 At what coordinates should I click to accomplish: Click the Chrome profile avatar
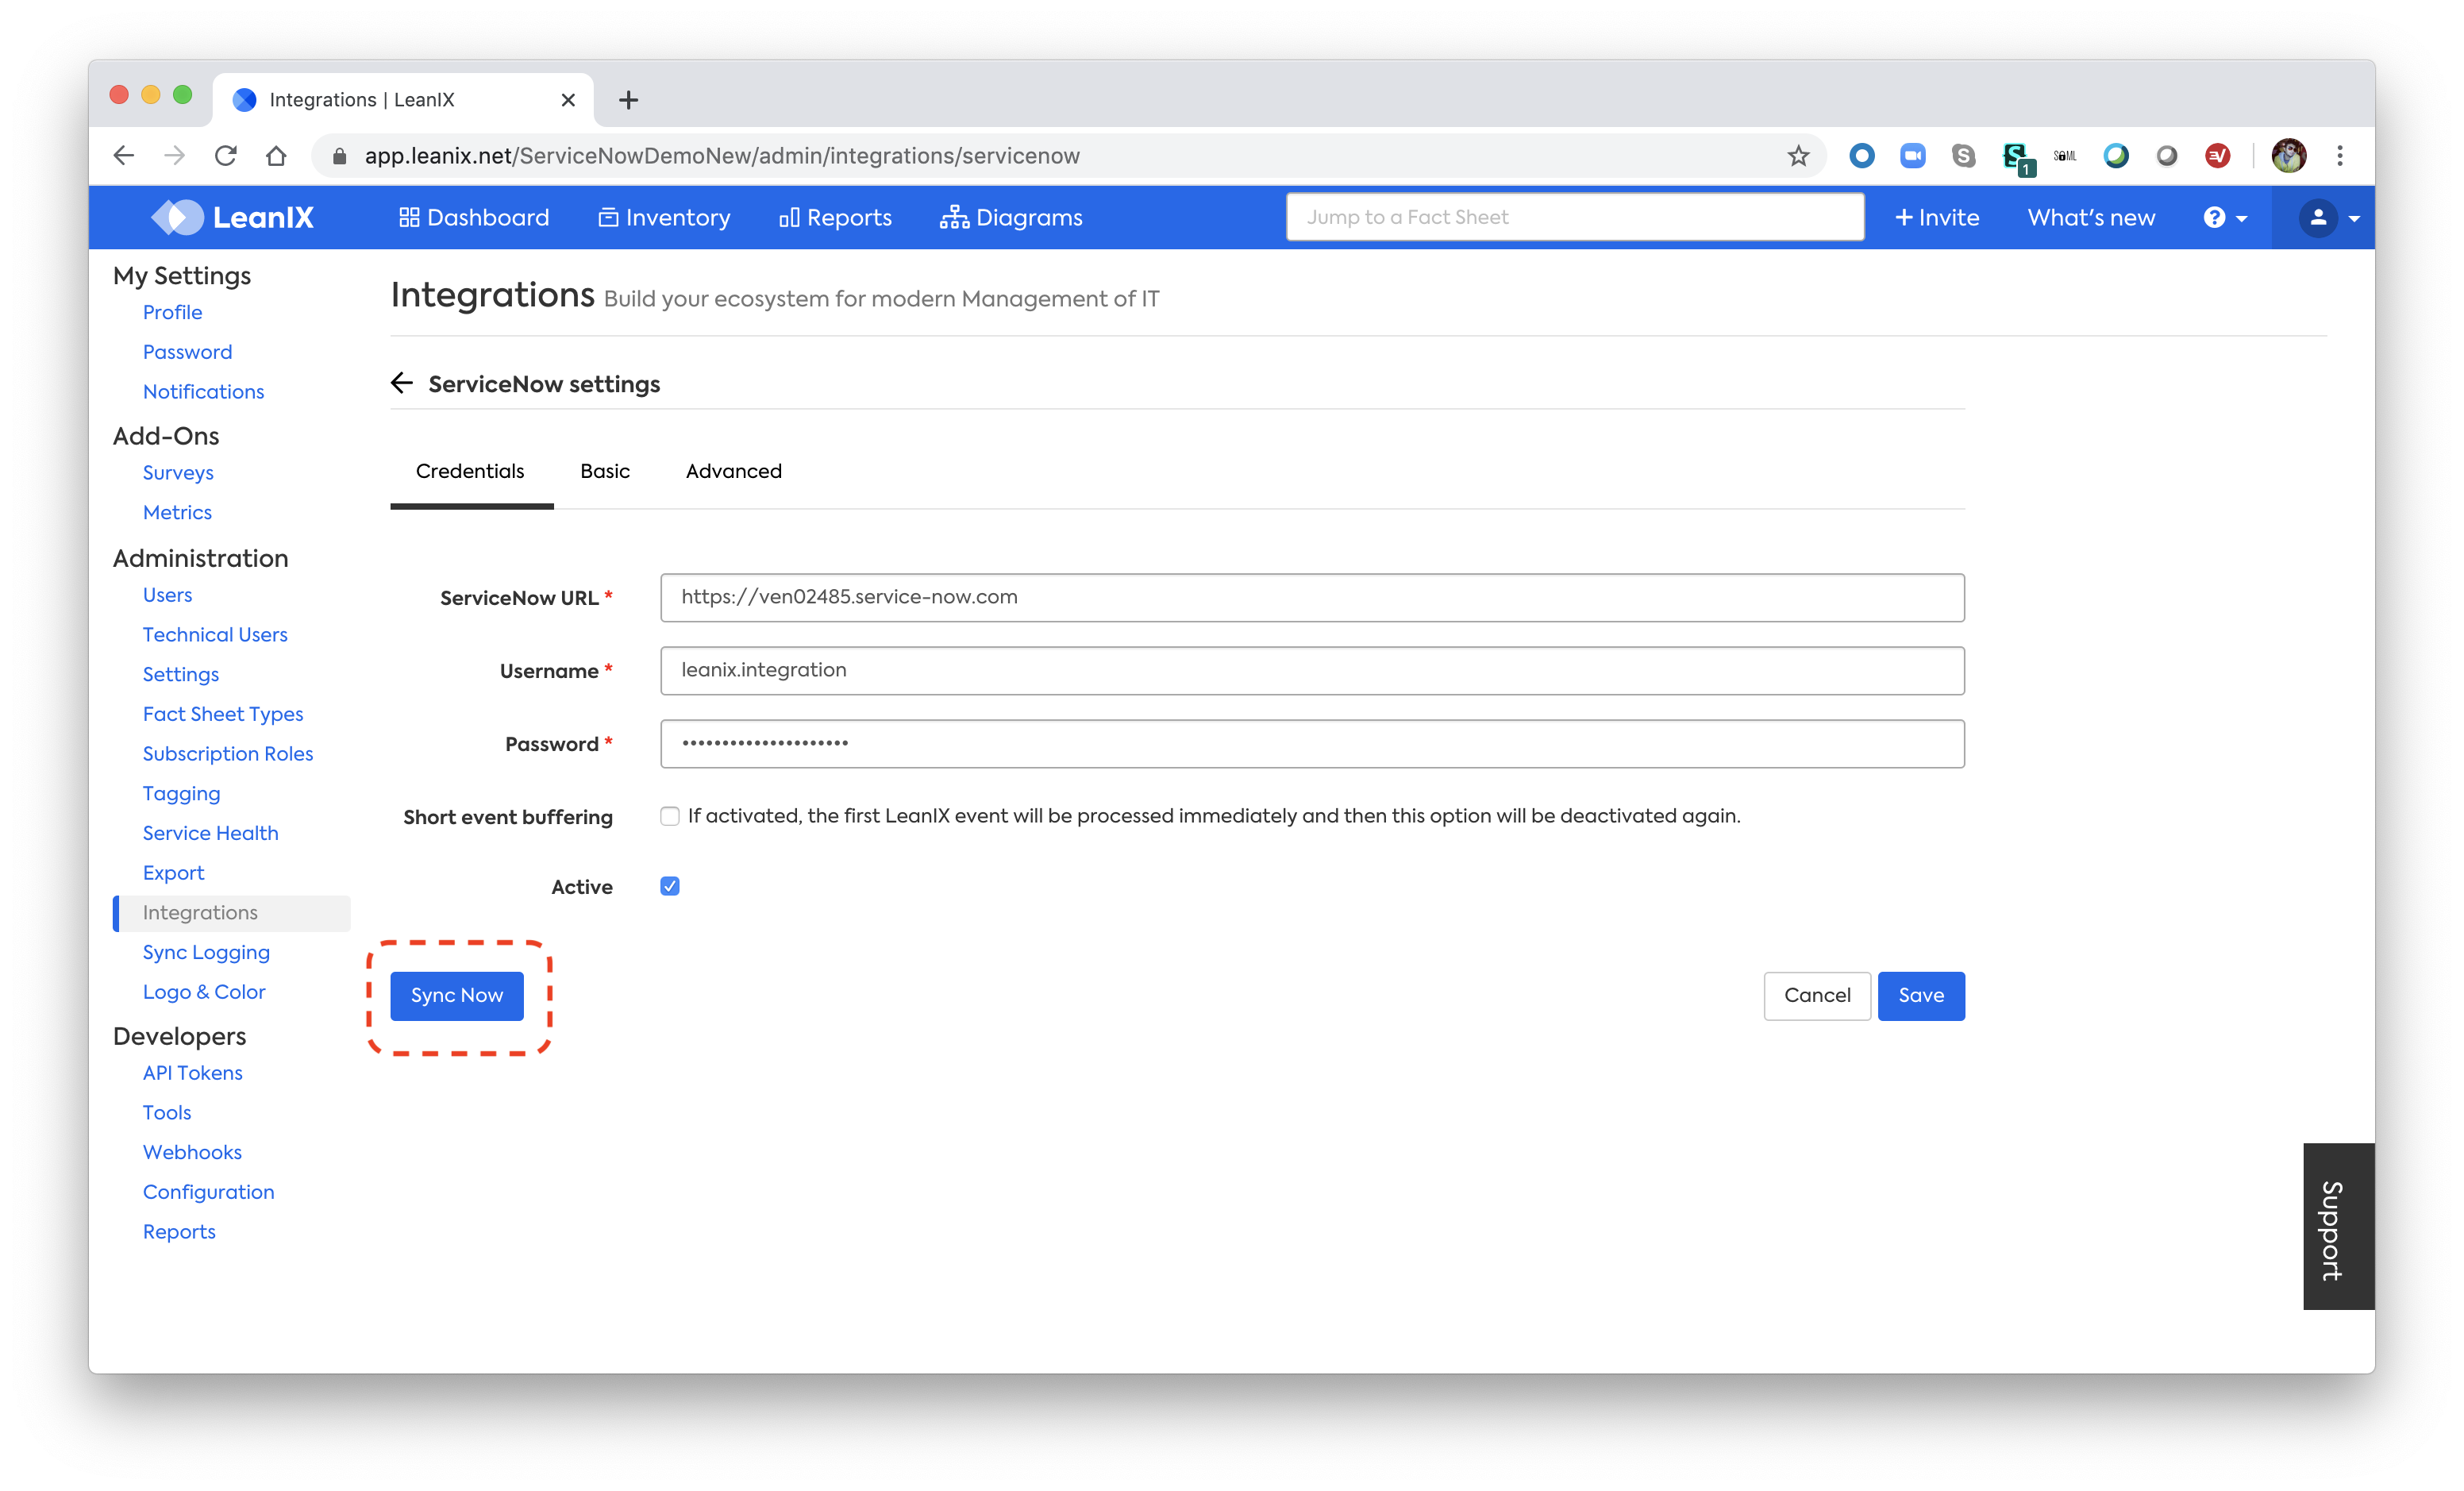(x=2289, y=156)
